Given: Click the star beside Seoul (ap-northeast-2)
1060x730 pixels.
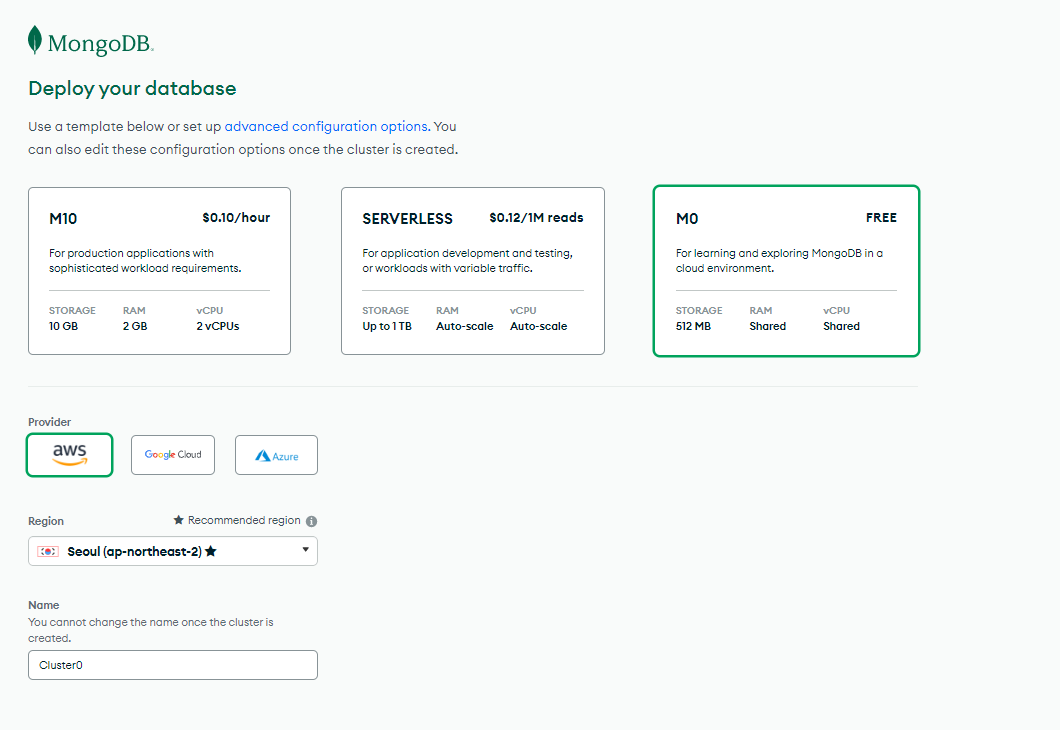Looking at the screenshot, I should click(211, 551).
